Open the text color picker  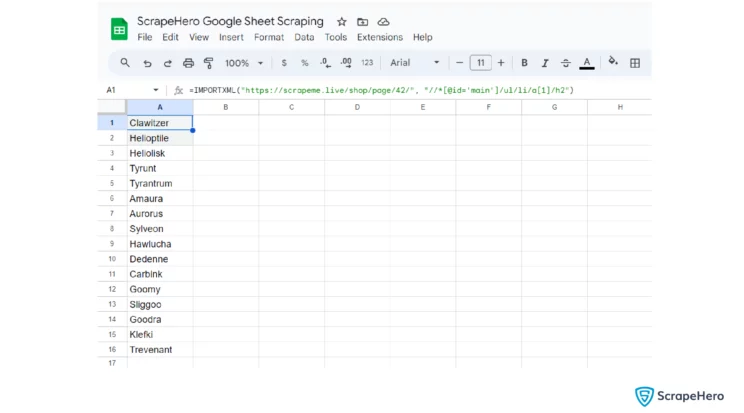(x=587, y=63)
